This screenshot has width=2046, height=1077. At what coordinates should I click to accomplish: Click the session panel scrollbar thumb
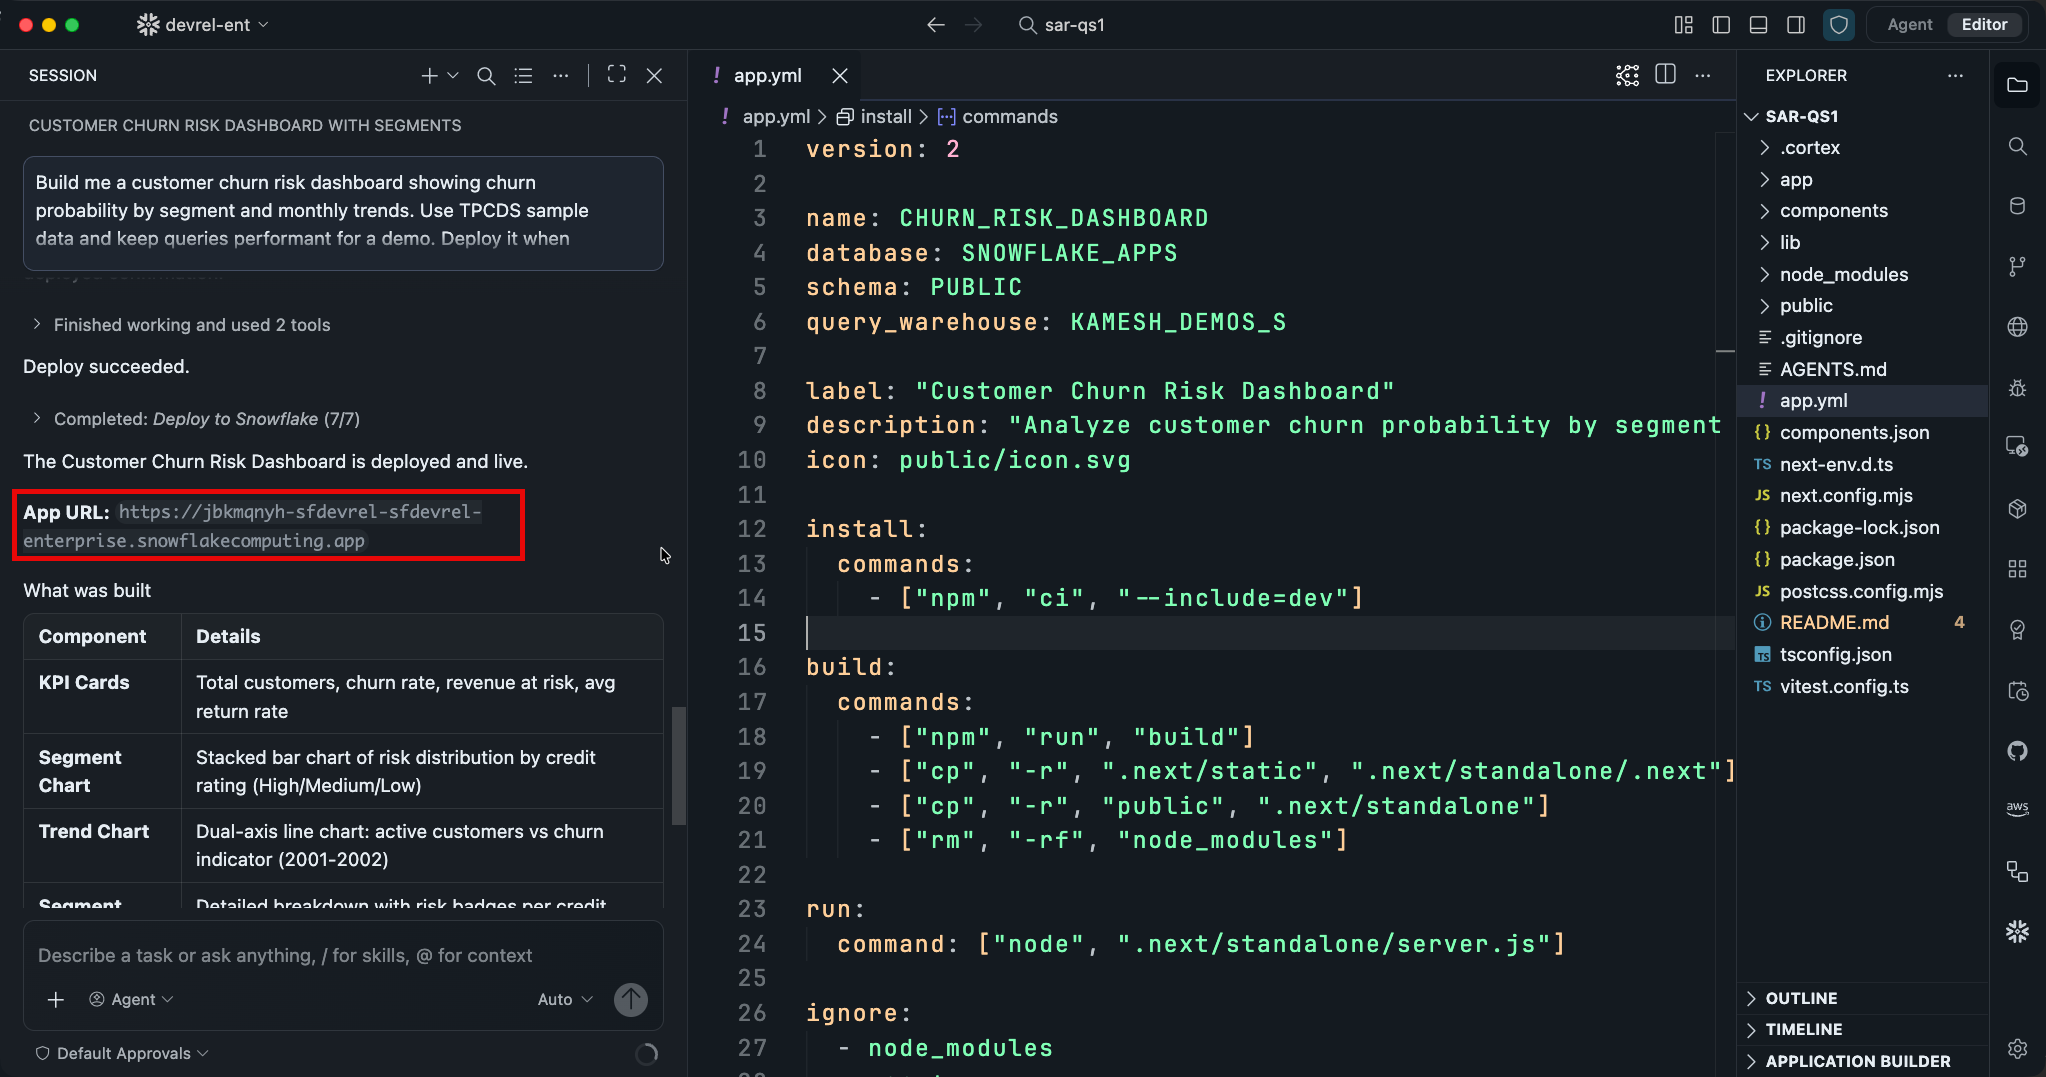click(679, 766)
